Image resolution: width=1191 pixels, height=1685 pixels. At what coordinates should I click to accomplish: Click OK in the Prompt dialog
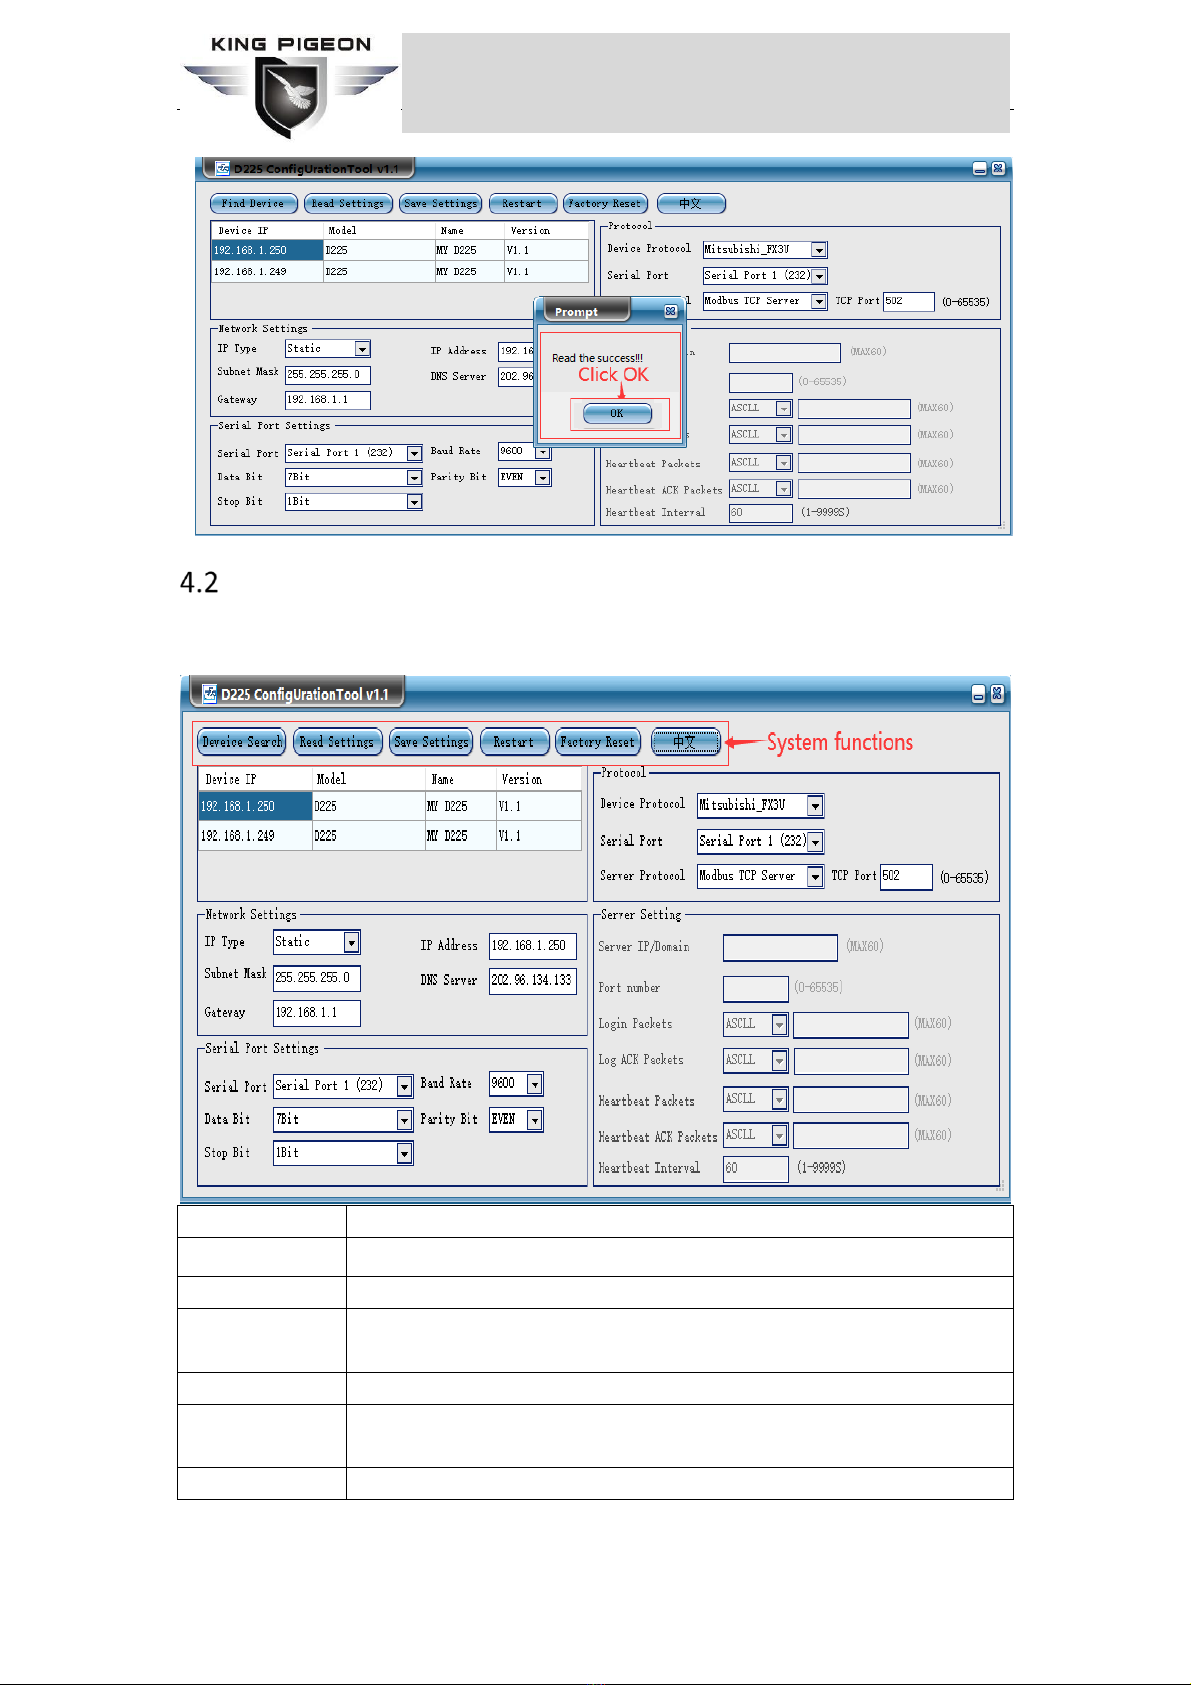(617, 413)
